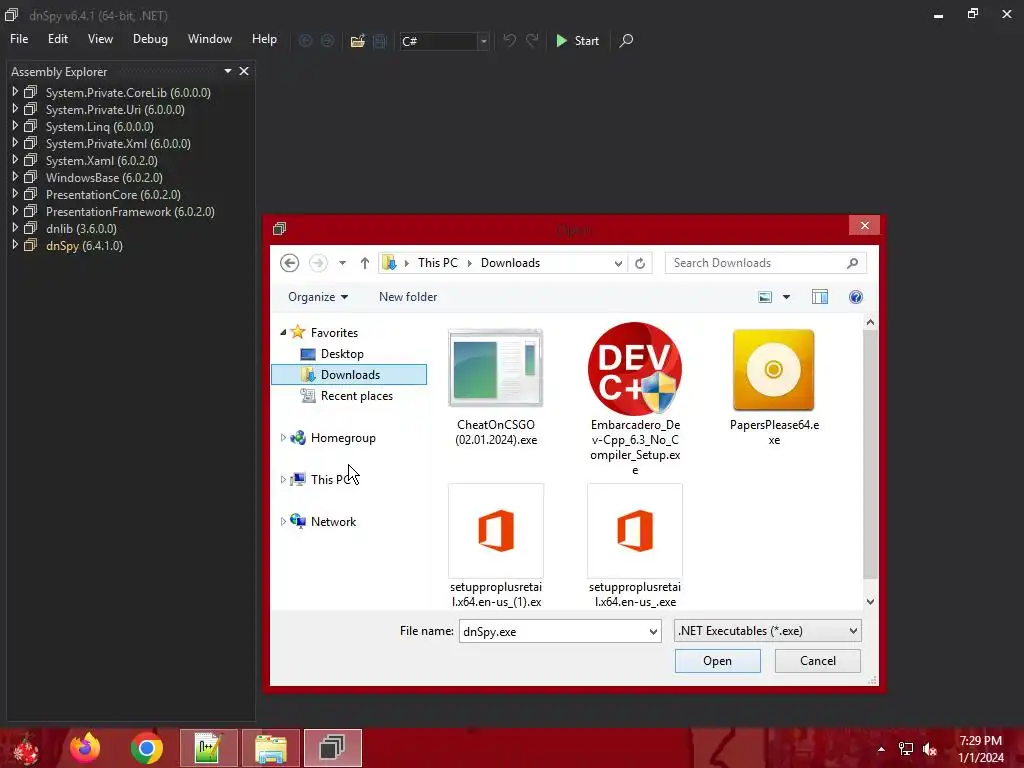
Task: Close the Assembly Explorer panel
Action: click(x=244, y=71)
